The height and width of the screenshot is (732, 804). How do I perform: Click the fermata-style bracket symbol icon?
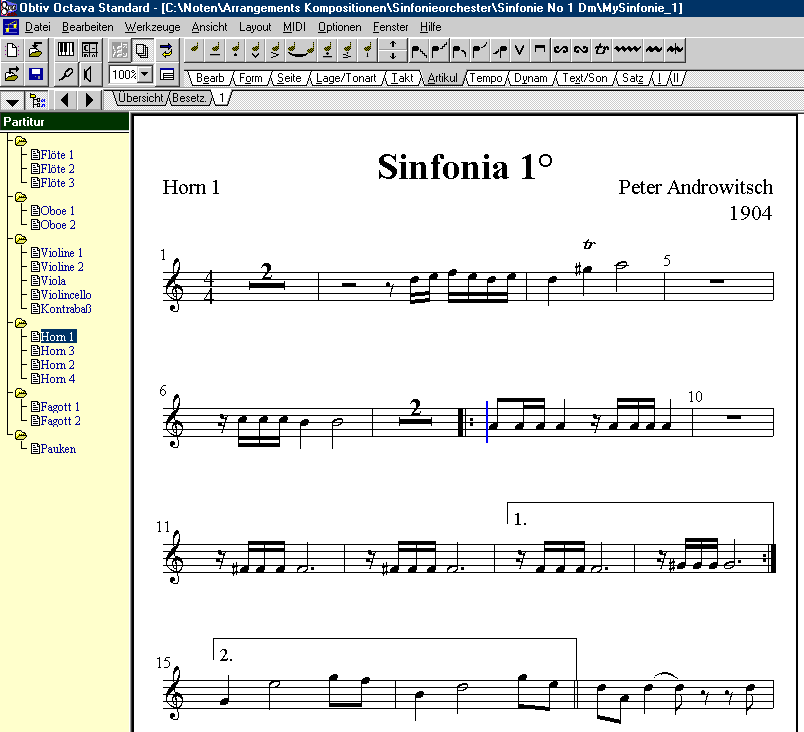(x=540, y=49)
